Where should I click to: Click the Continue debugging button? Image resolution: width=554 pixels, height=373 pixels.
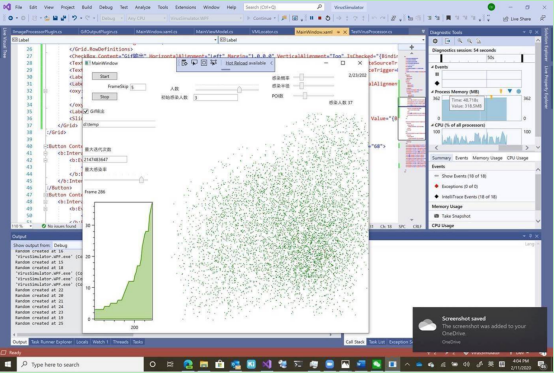click(x=261, y=18)
